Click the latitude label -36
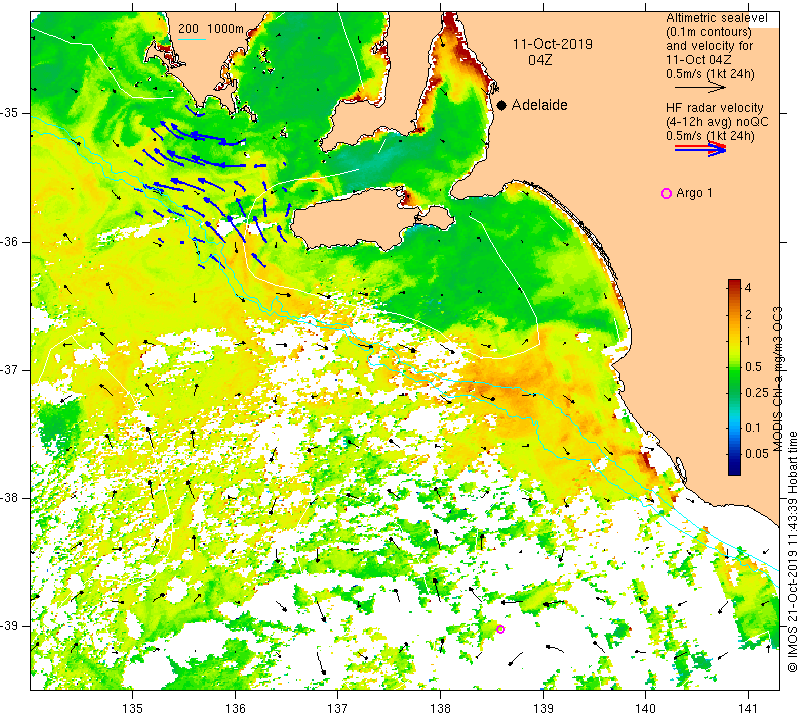 9,241
